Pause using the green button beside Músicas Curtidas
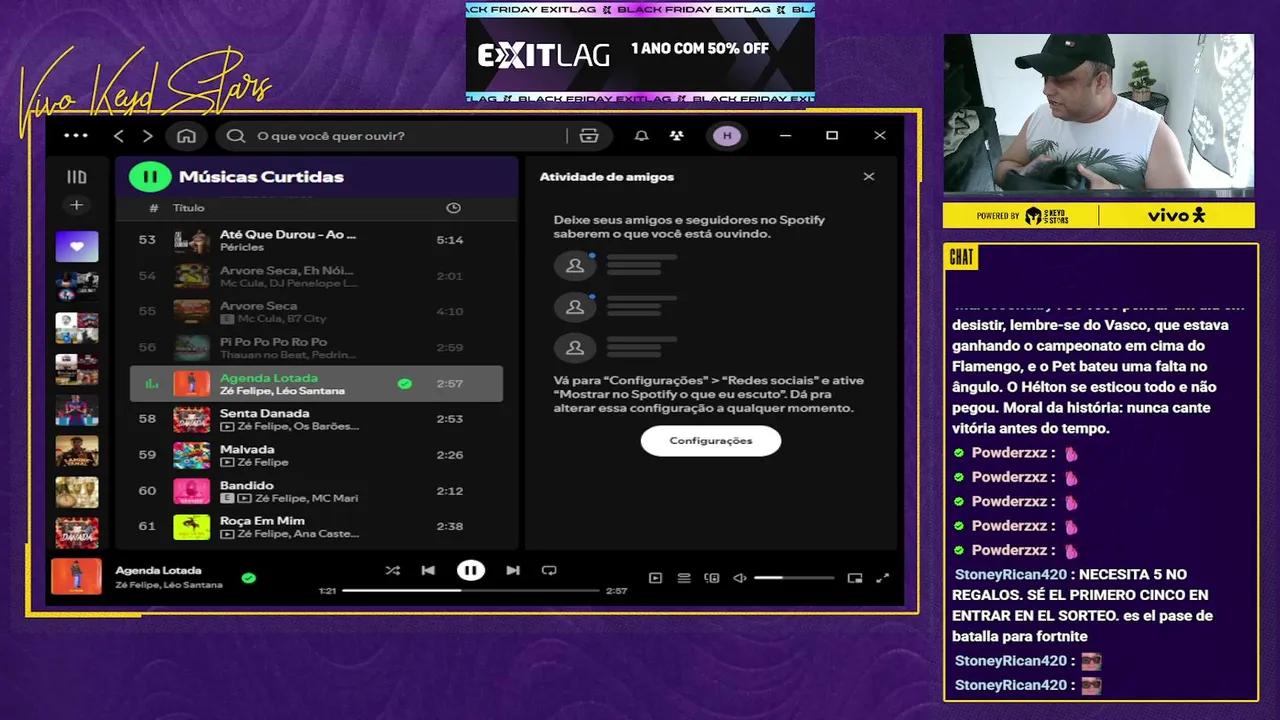 pos(150,177)
